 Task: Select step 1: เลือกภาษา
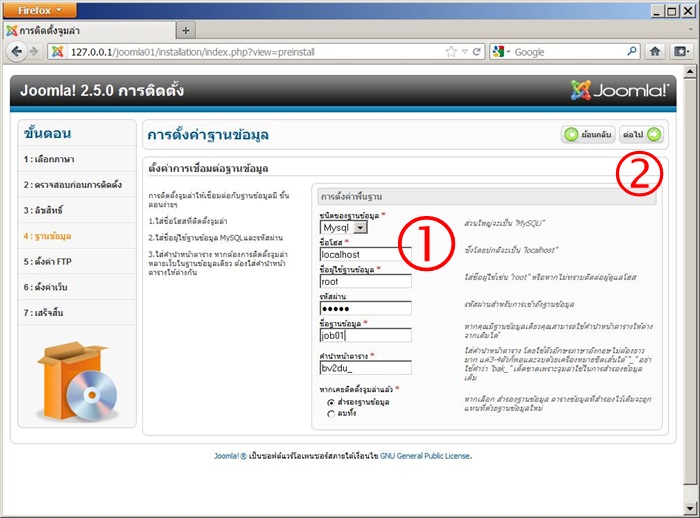49,159
